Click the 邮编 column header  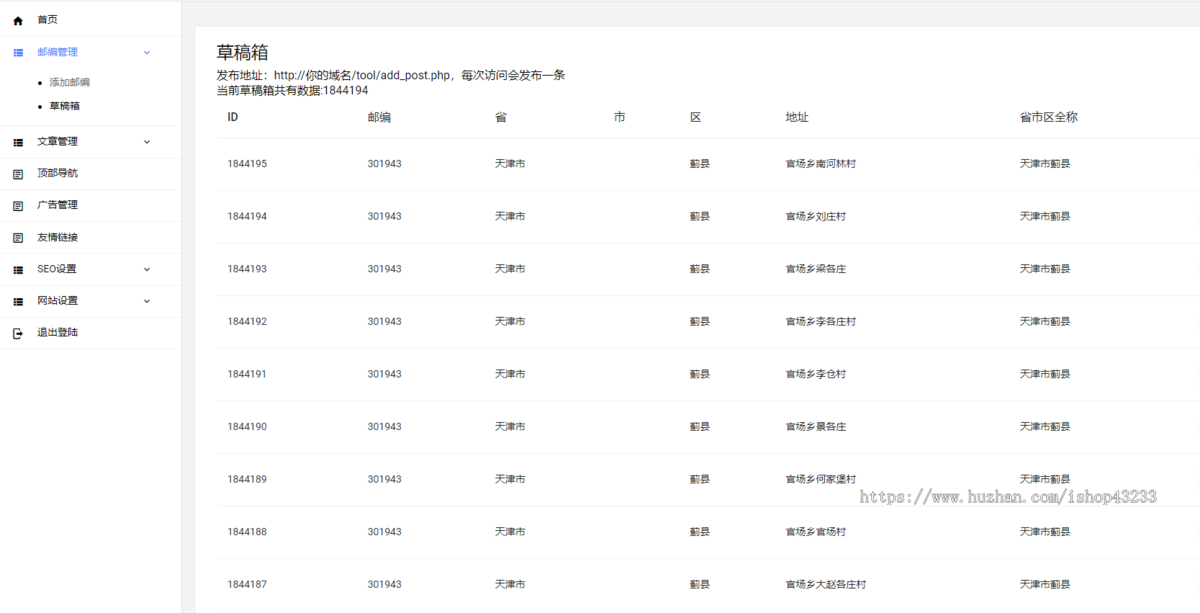point(379,117)
